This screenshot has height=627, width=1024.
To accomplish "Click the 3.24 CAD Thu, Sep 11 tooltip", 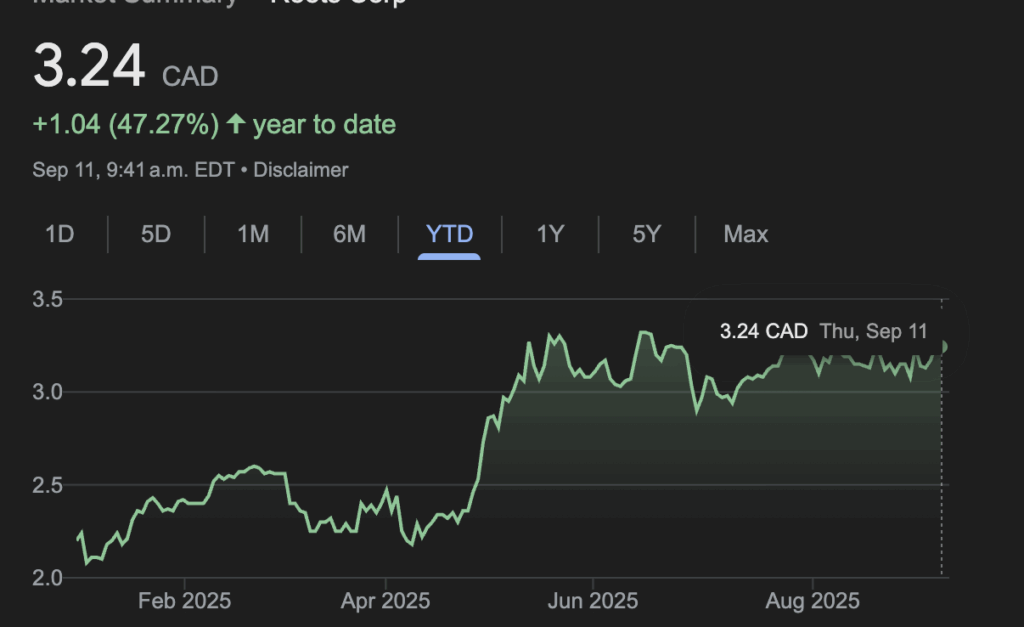I will pos(823,331).
